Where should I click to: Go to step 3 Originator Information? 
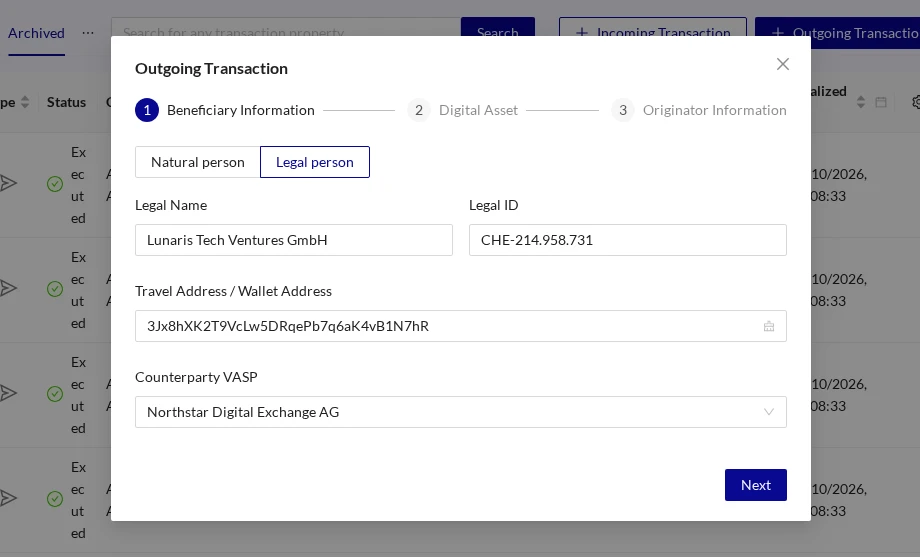click(x=699, y=110)
